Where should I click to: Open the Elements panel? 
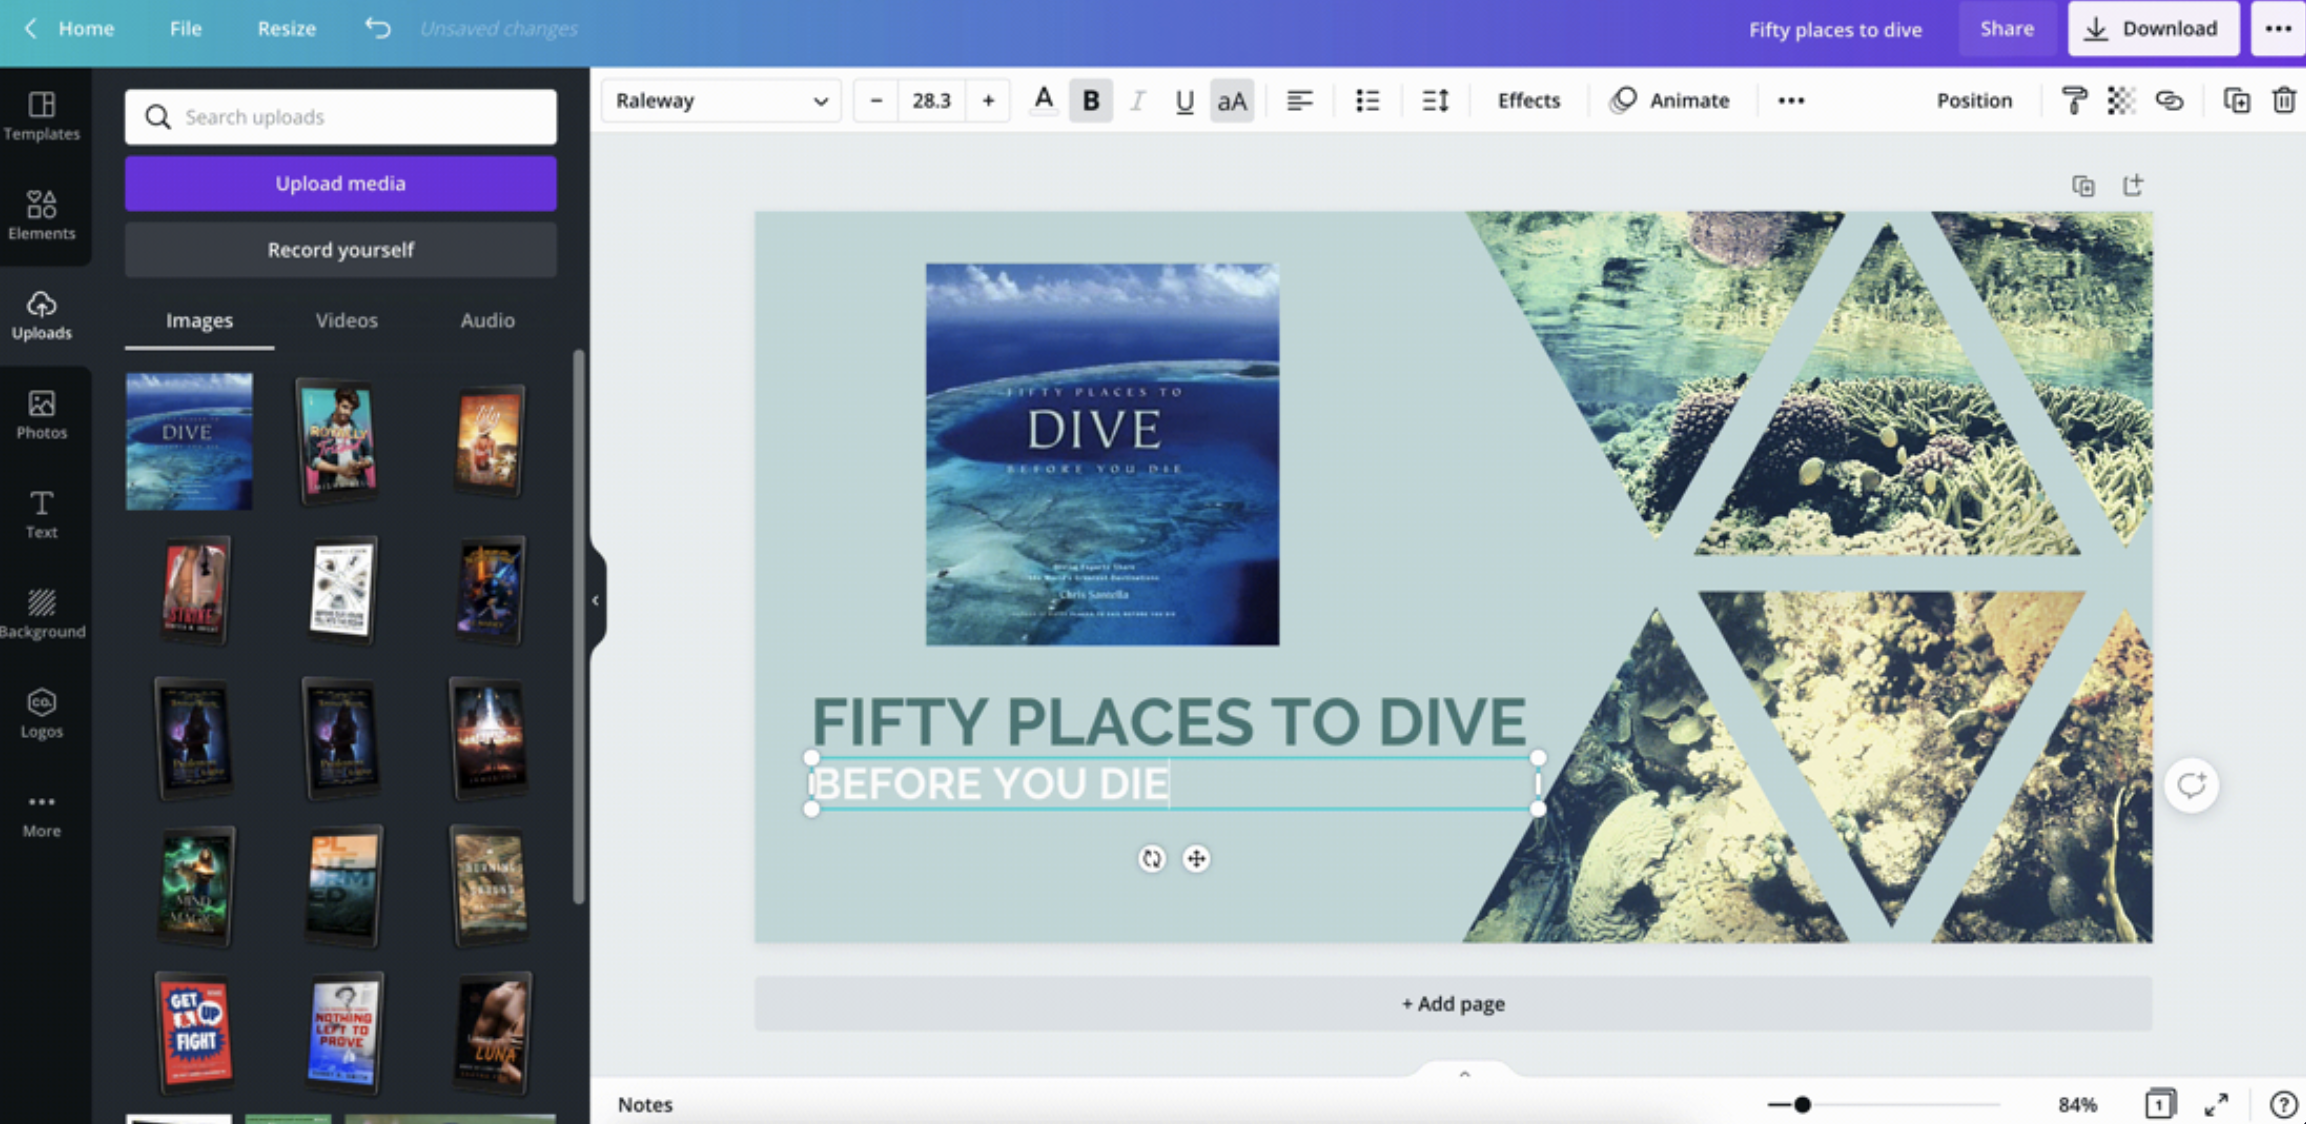click(41, 215)
